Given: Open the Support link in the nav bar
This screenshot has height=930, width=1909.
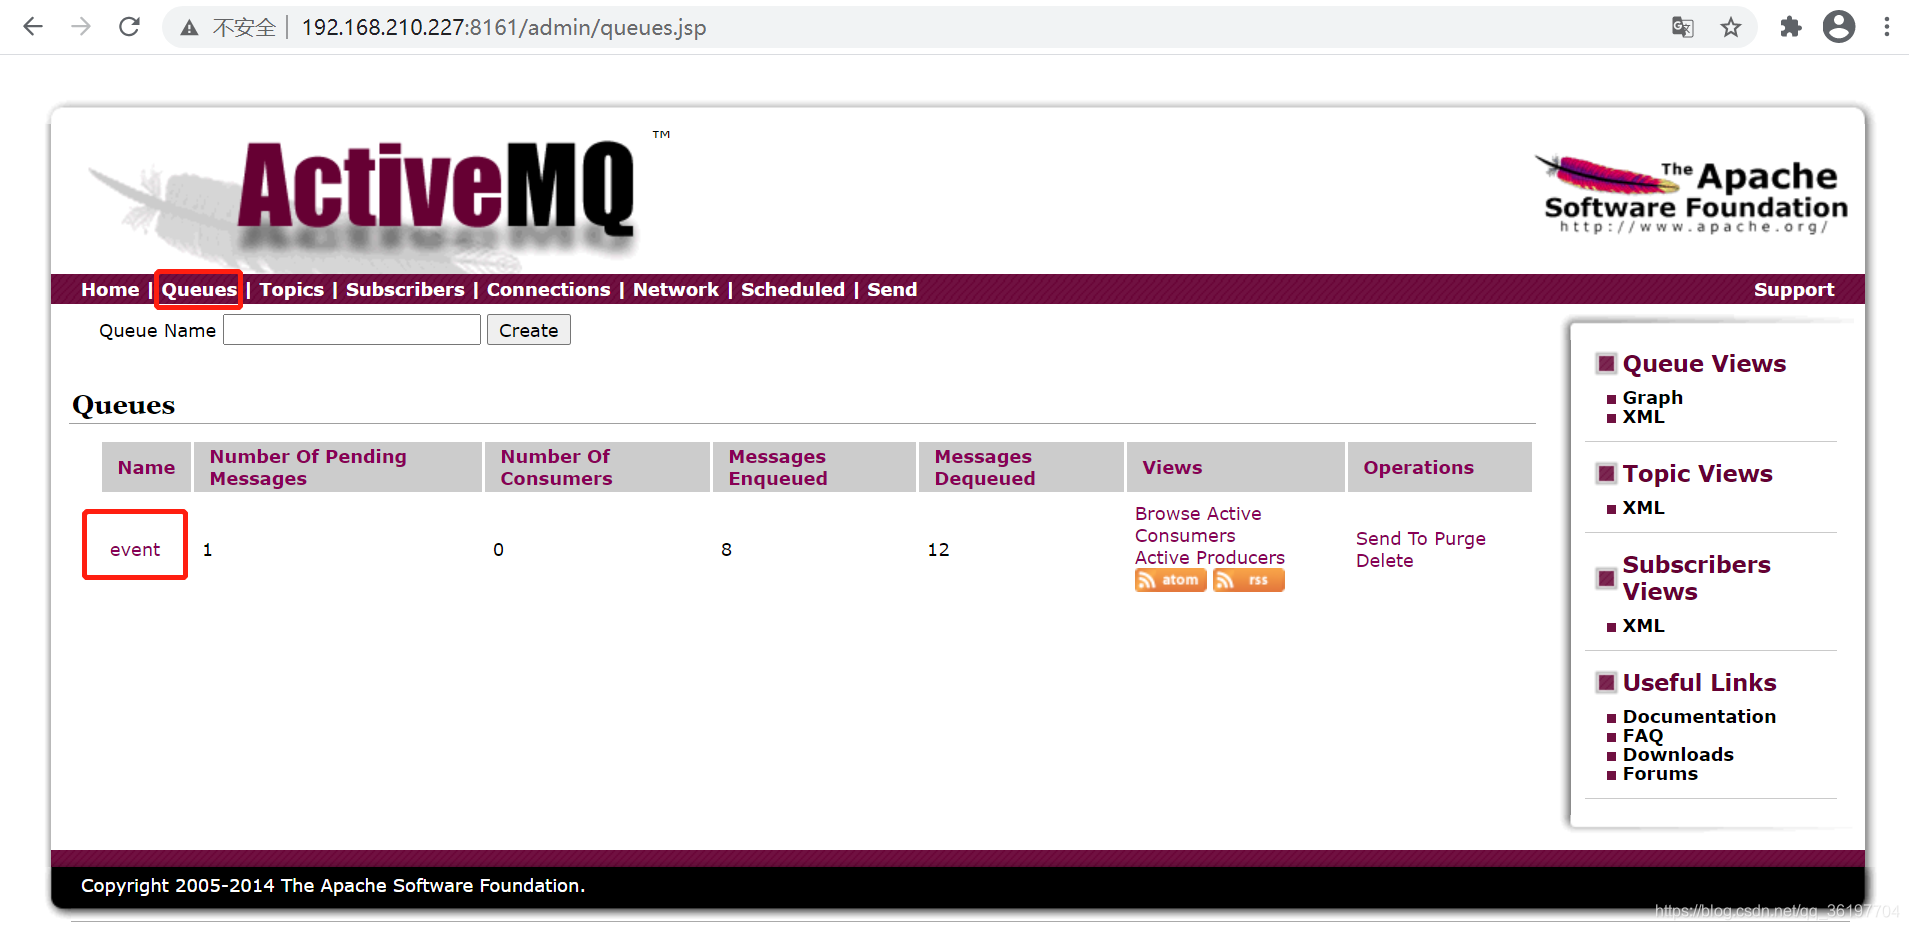Looking at the screenshot, I should tap(1793, 289).
